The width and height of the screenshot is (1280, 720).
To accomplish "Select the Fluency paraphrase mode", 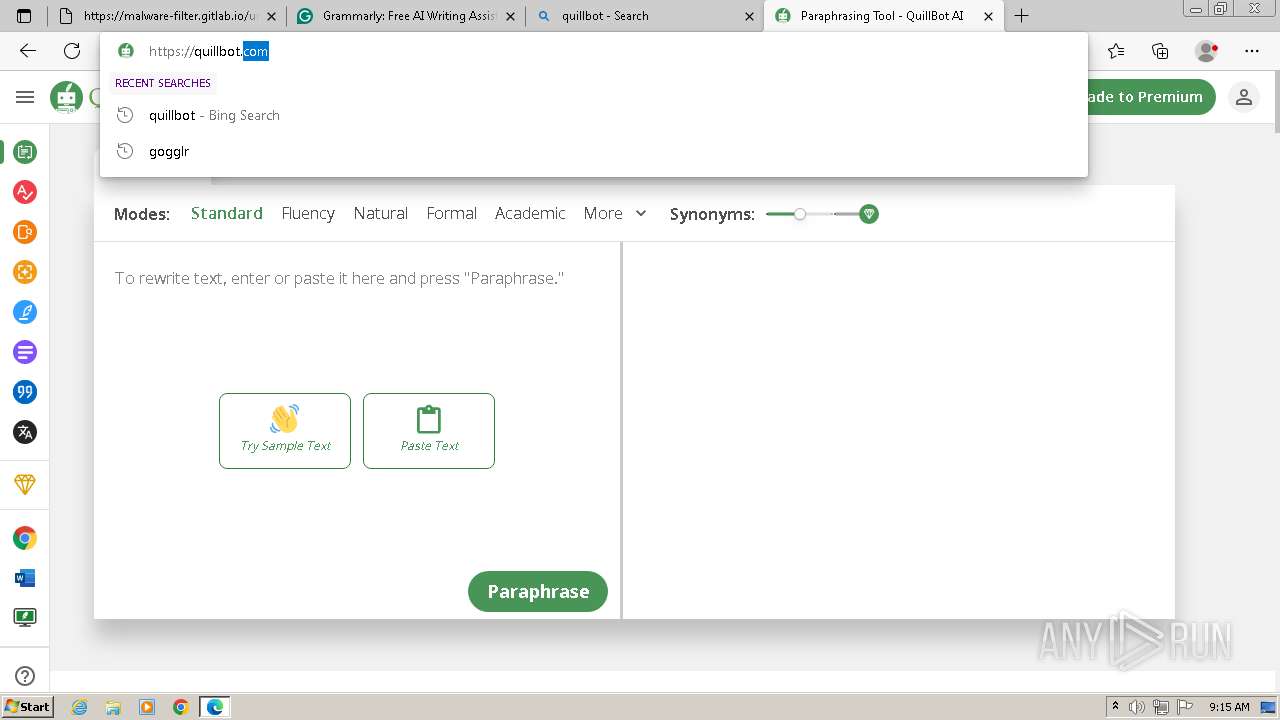I will click(308, 213).
